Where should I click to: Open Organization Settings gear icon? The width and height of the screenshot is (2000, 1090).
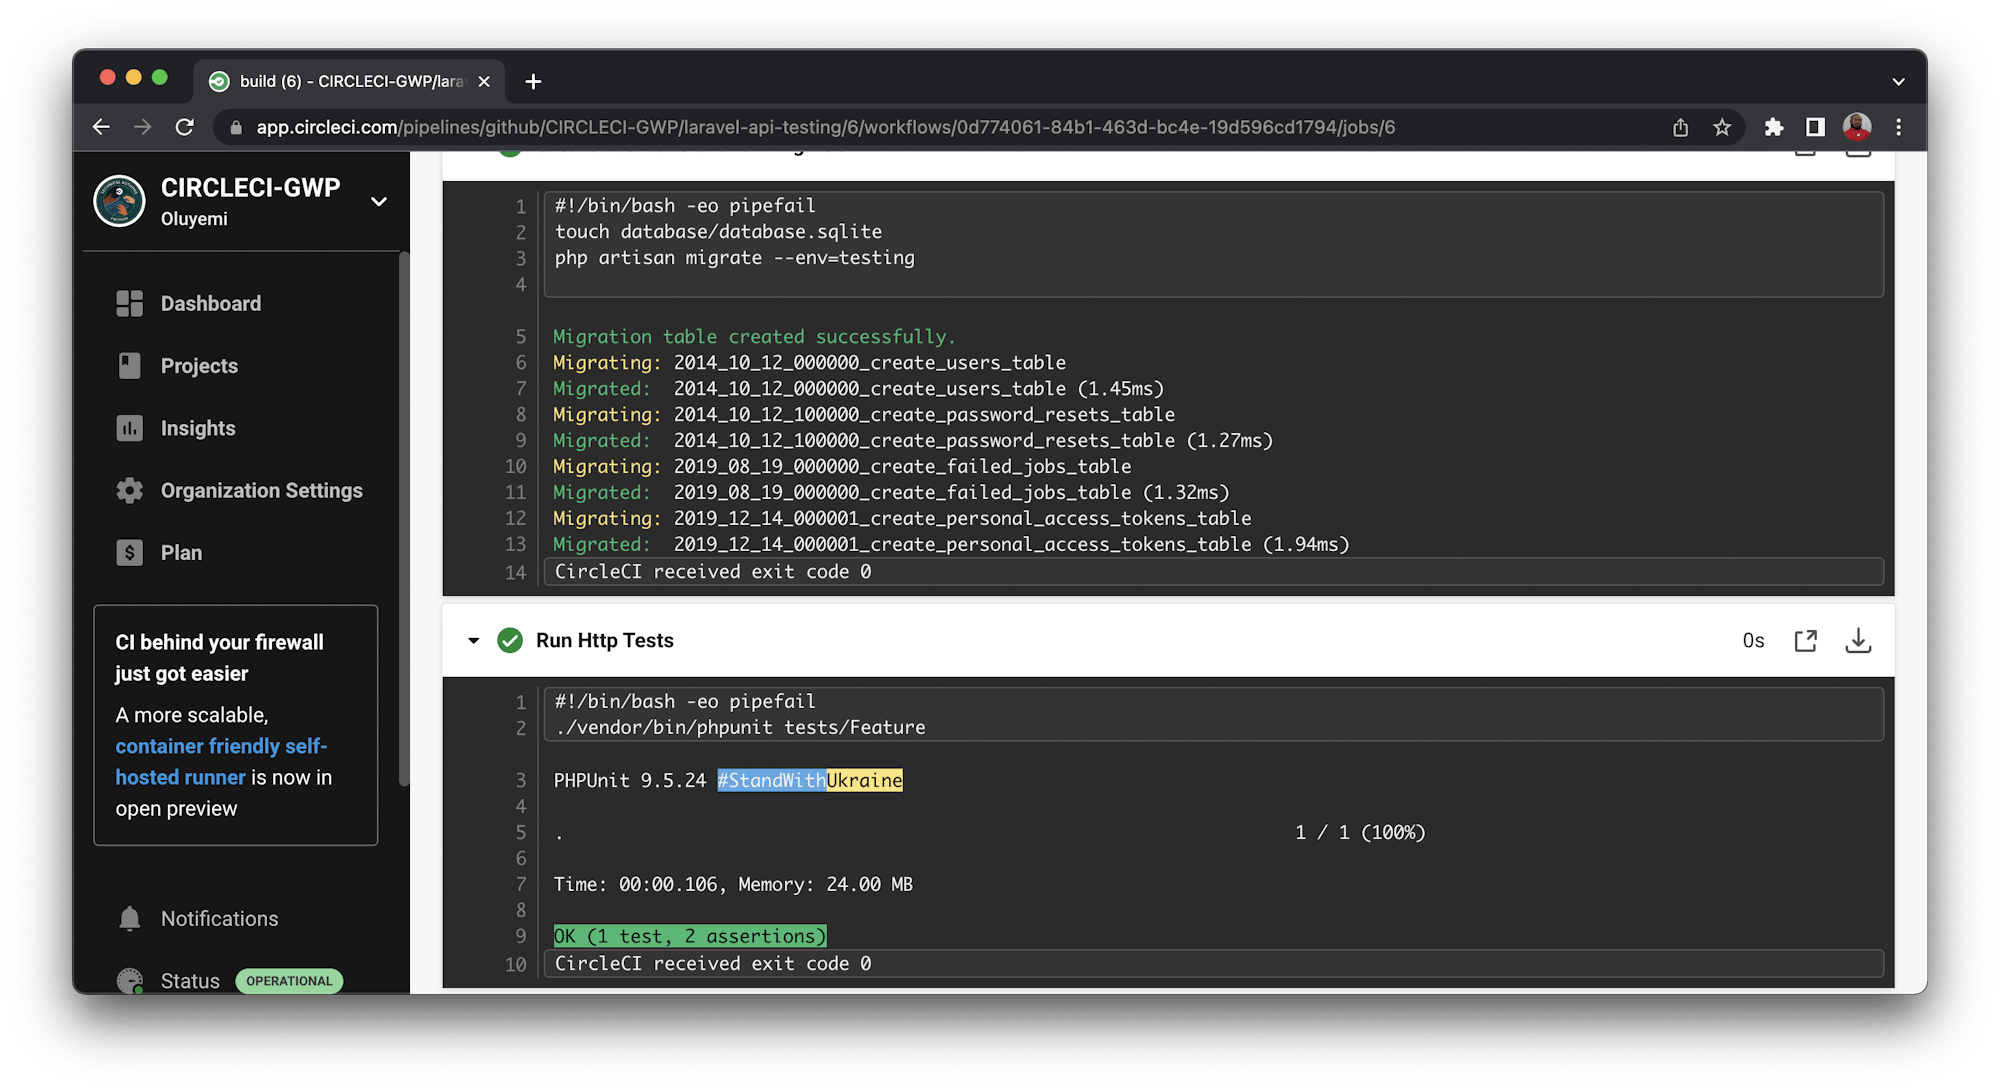coord(130,491)
